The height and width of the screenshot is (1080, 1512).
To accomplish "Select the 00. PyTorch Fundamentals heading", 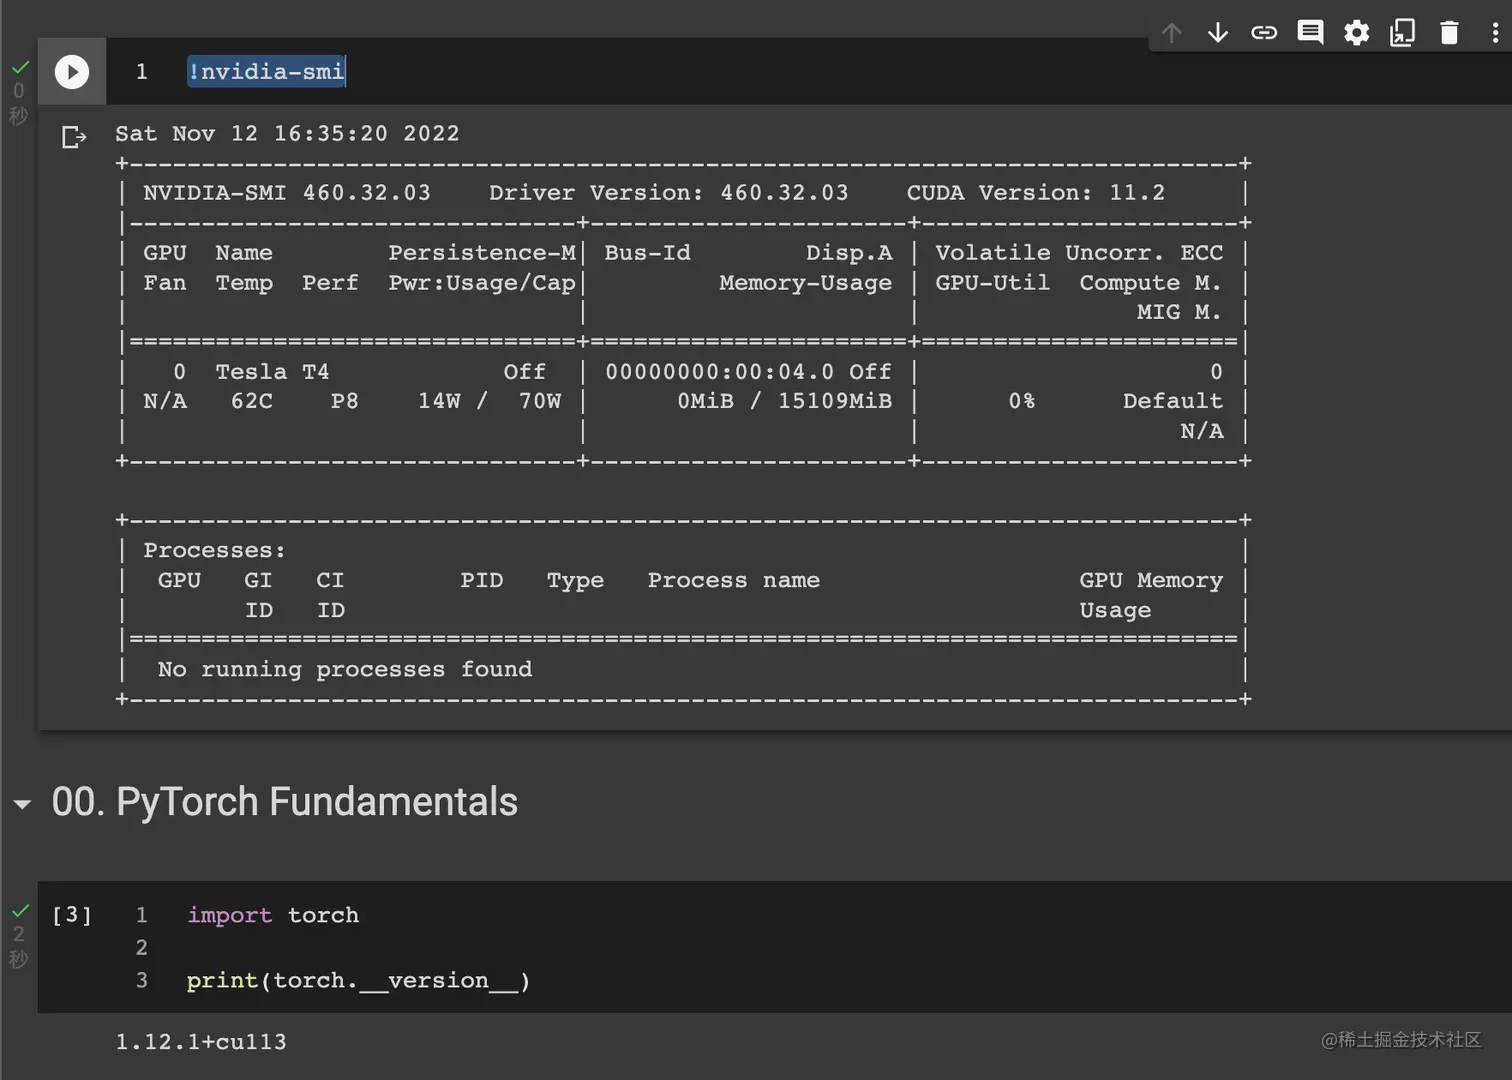I will click(x=285, y=802).
